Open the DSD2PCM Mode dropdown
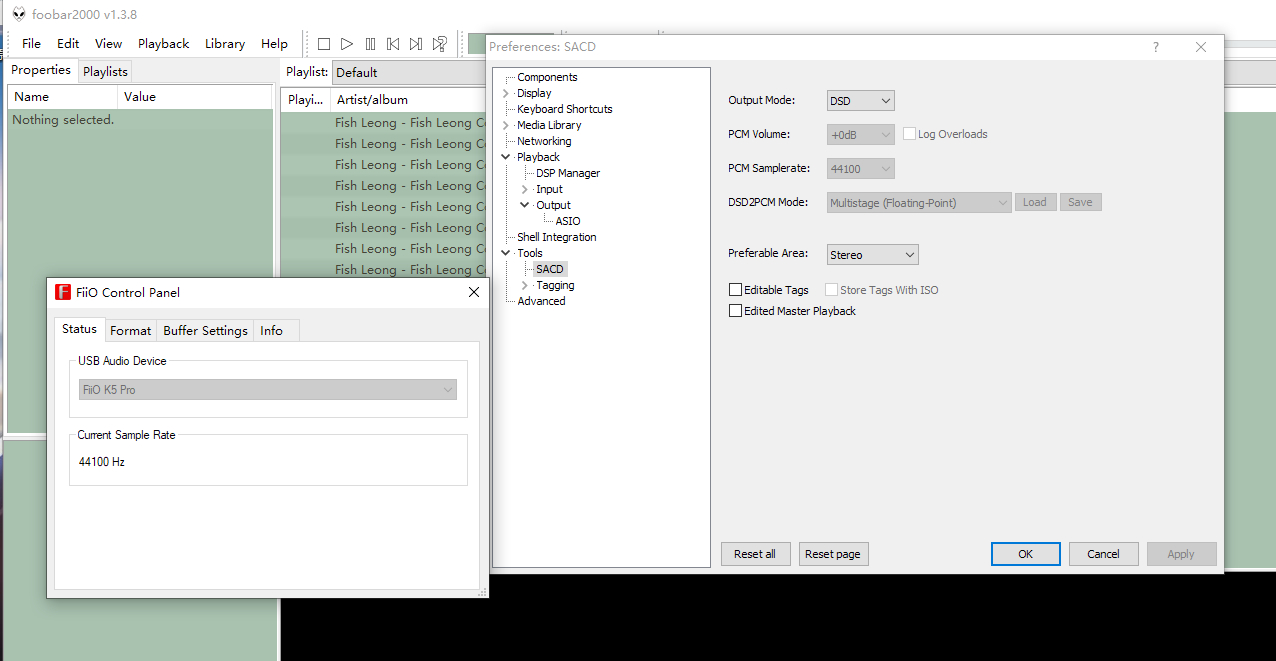 pyautogui.click(x=919, y=203)
